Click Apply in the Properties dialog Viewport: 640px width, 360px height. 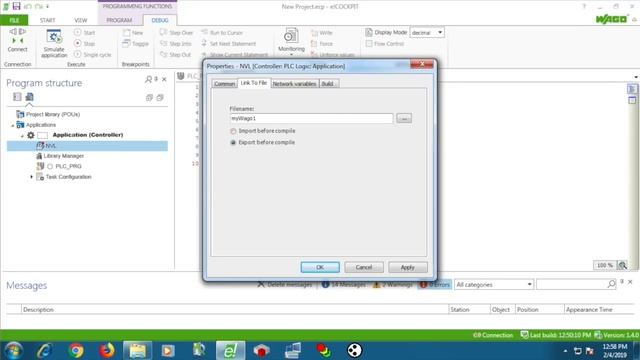408,267
